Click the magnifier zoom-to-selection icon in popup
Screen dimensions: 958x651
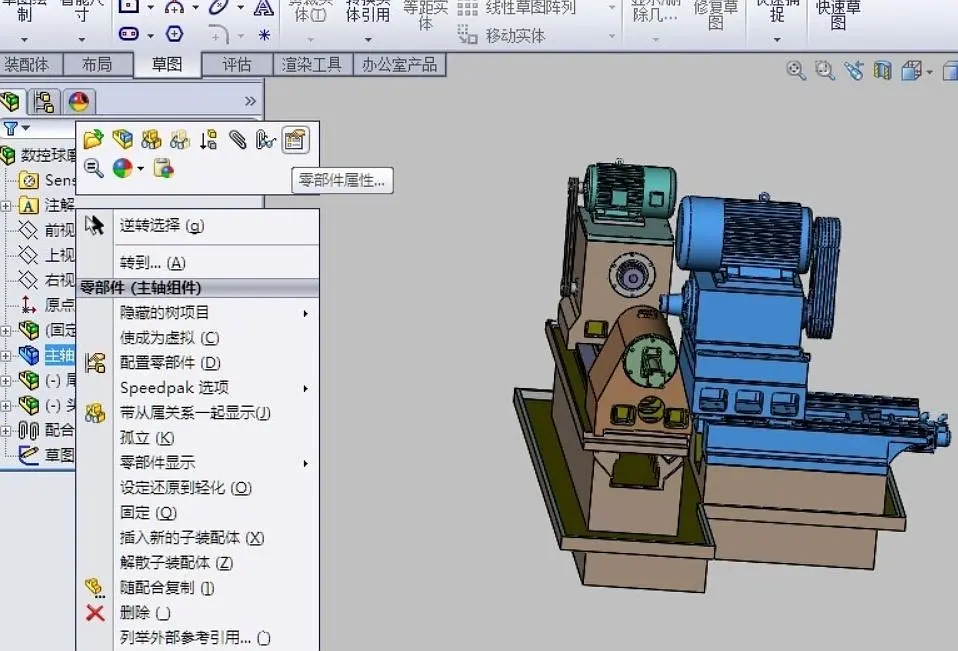tap(93, 168)
